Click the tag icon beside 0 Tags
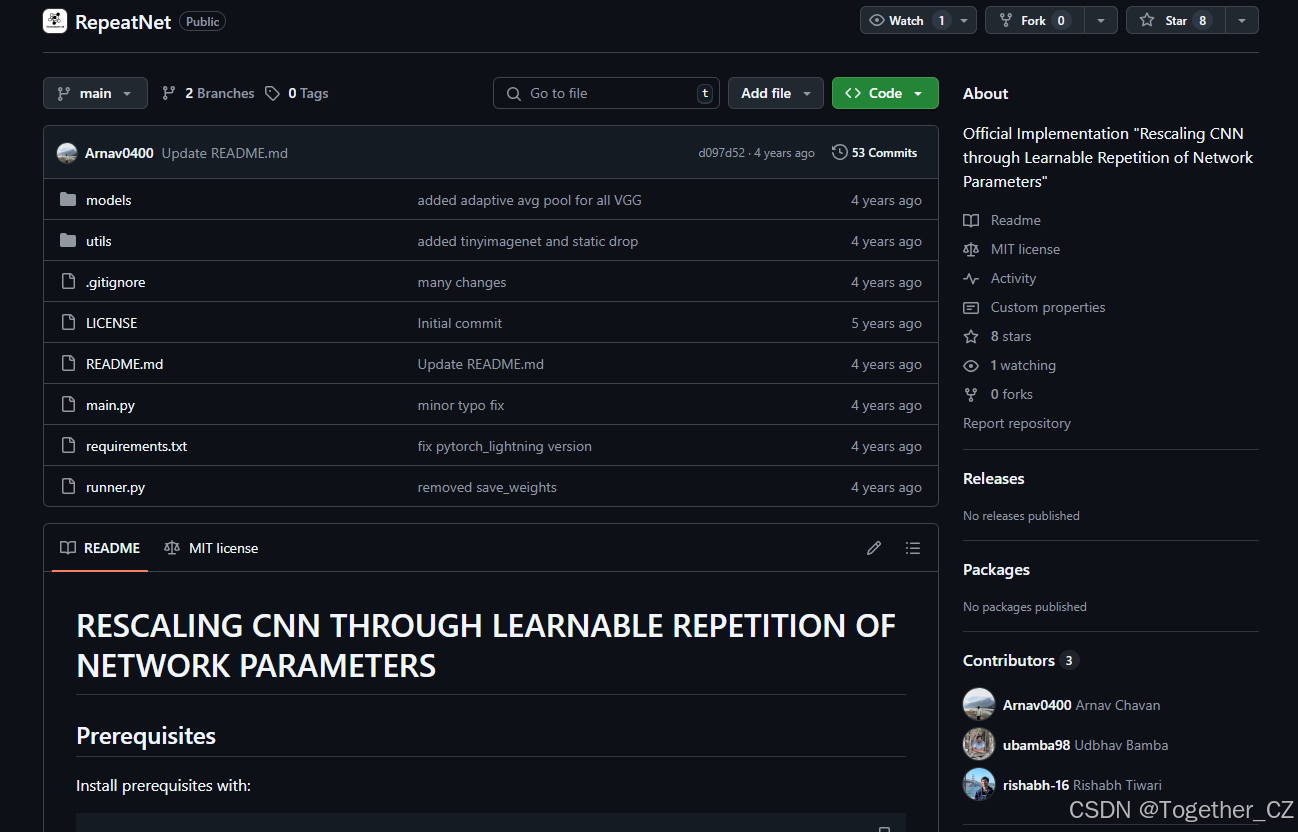Screen dimensions: 1298x832 [273, 93]
